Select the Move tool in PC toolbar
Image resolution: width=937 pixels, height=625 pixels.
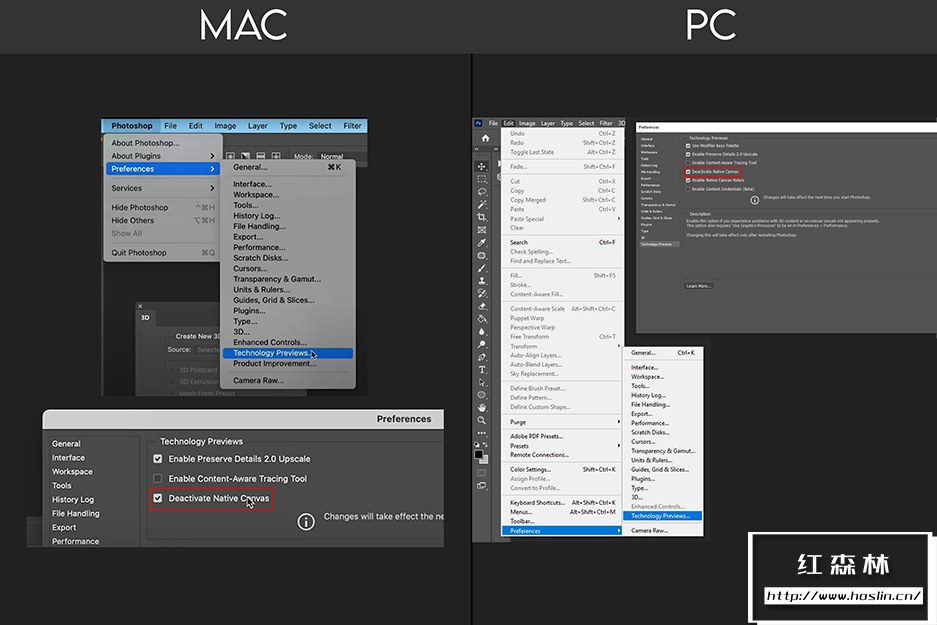pos(482,166)
